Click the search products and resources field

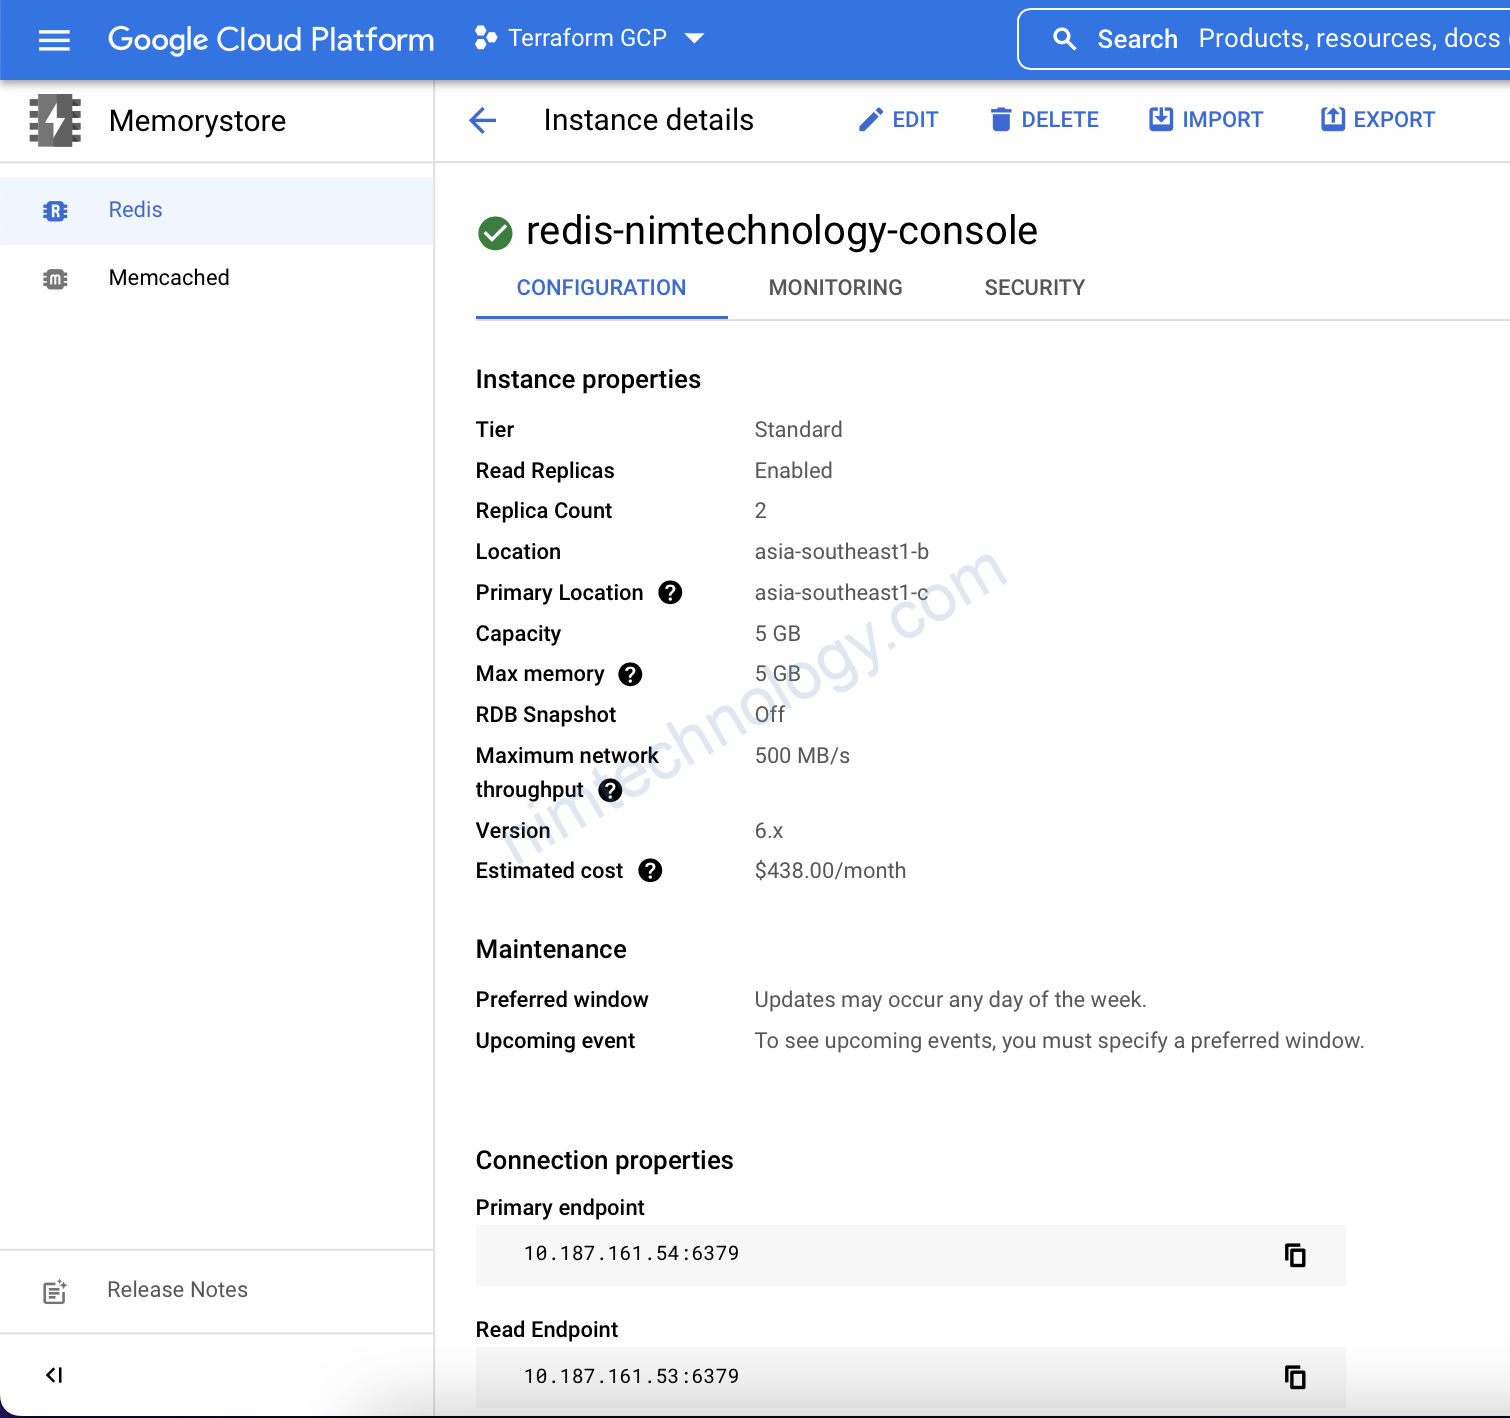tap(1300, 39)
